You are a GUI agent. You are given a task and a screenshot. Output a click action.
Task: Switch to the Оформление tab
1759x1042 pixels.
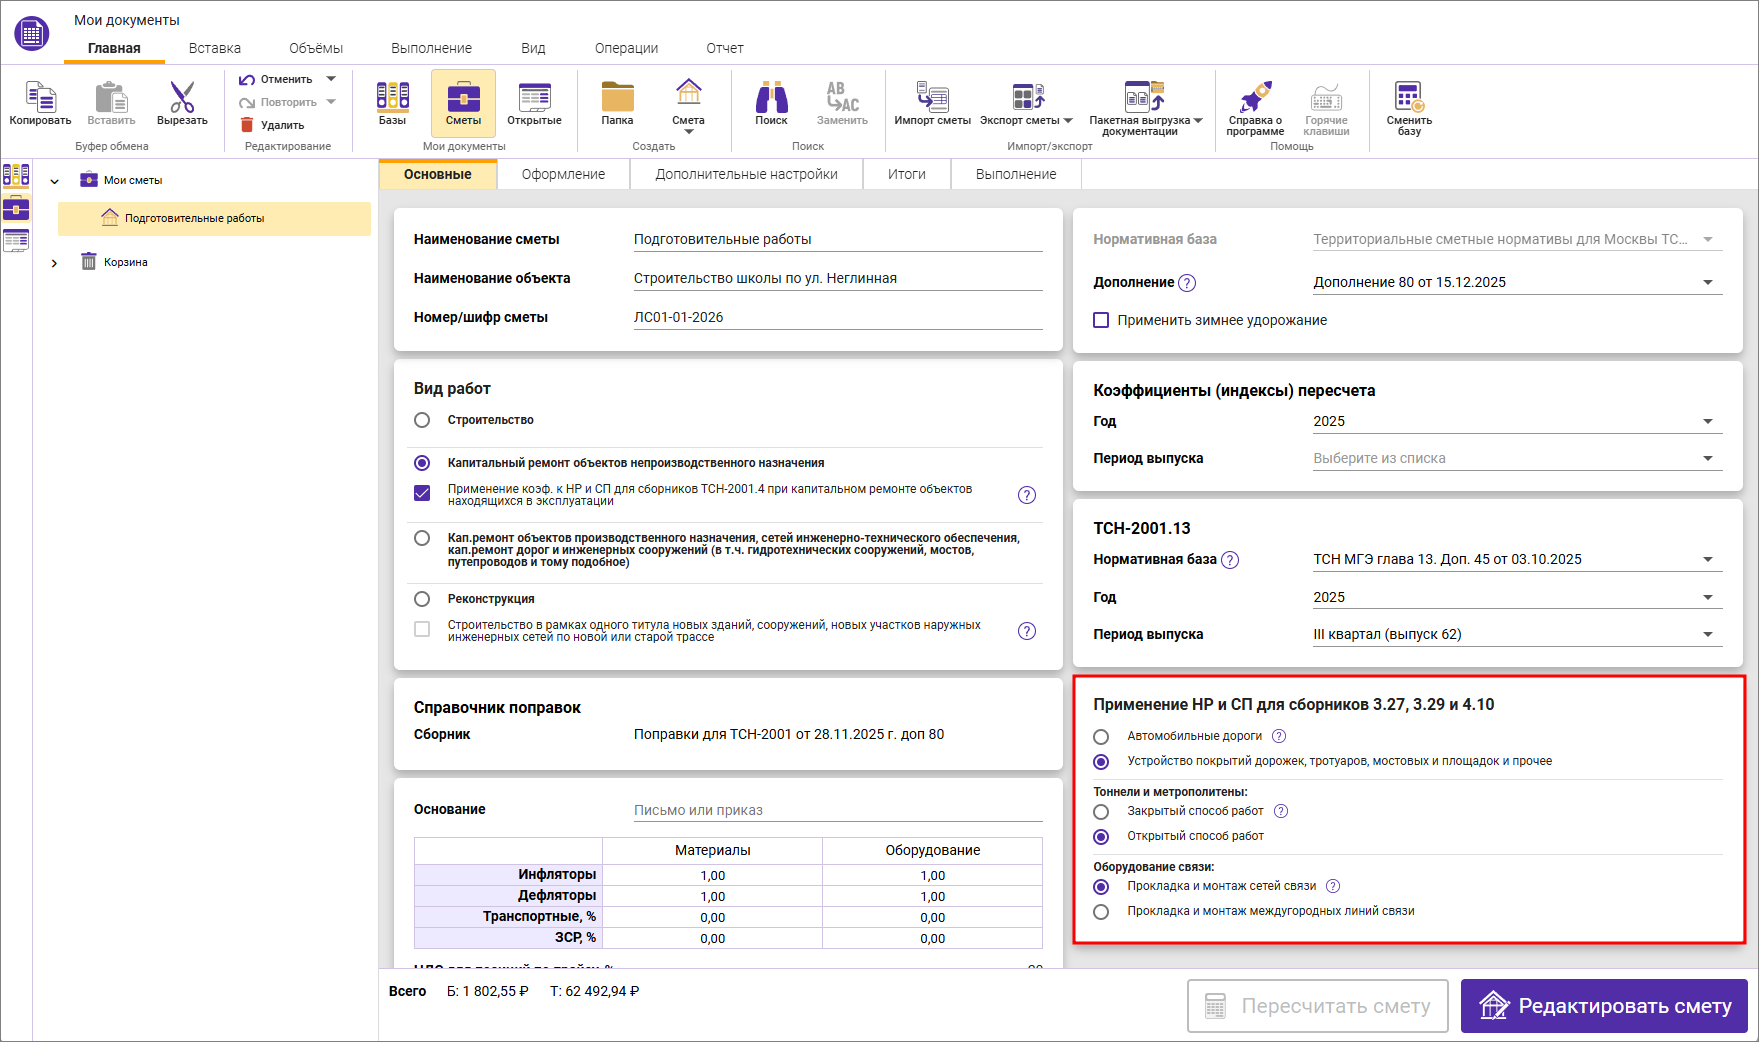pyautogui.click(x=563, y=174)
